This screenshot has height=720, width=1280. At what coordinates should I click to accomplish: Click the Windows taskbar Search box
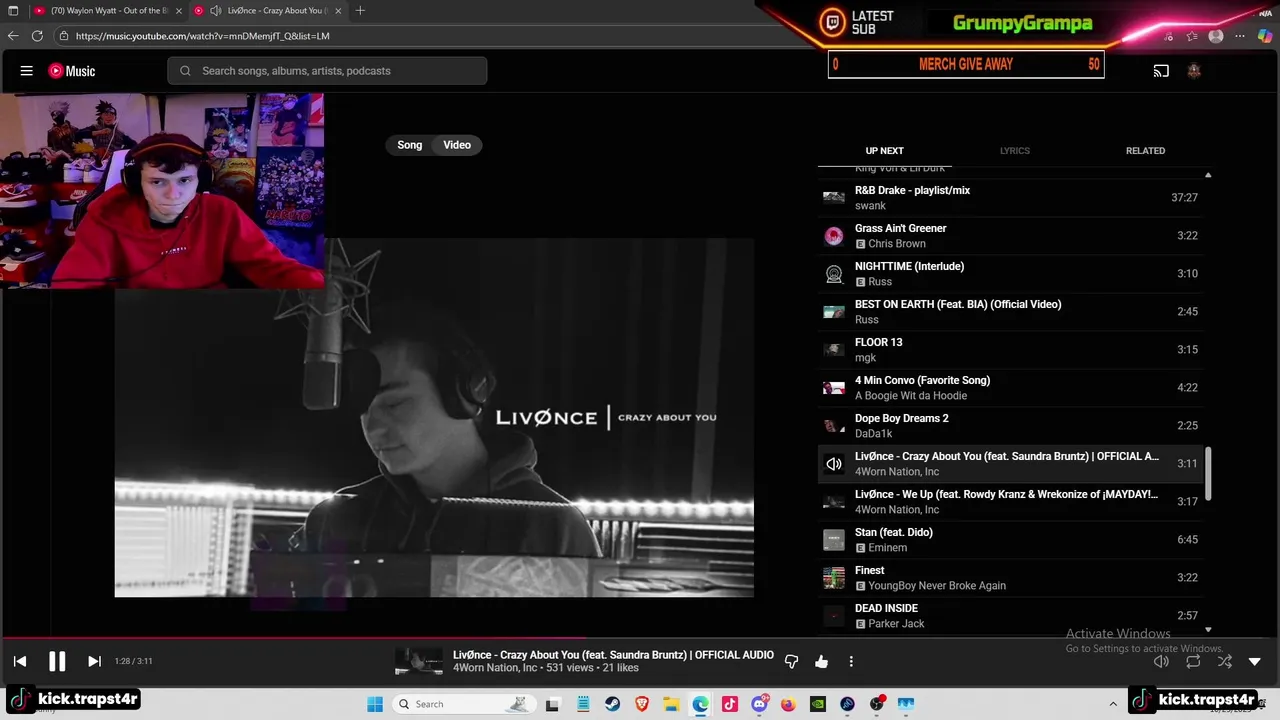click(465, 704)
